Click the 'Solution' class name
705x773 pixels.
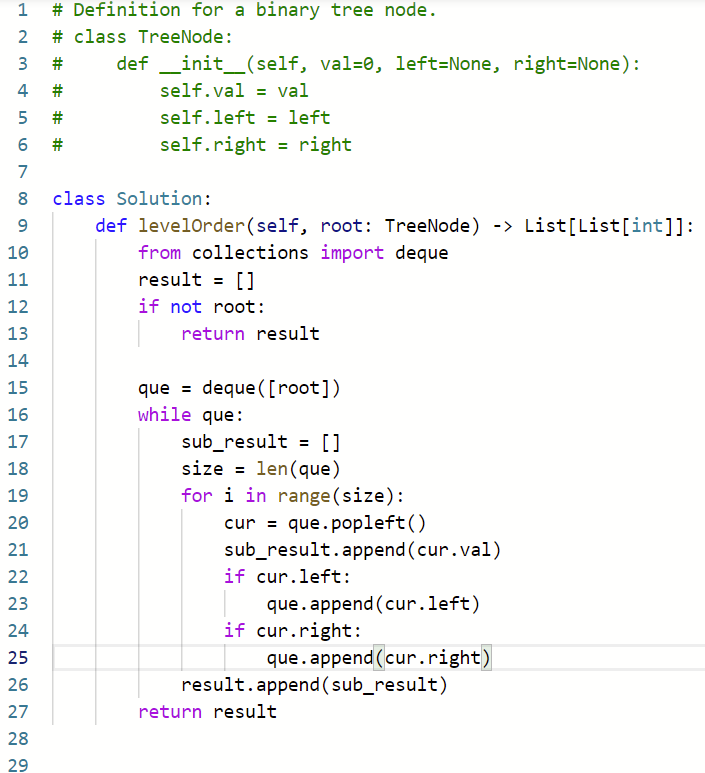coord(159,199)
